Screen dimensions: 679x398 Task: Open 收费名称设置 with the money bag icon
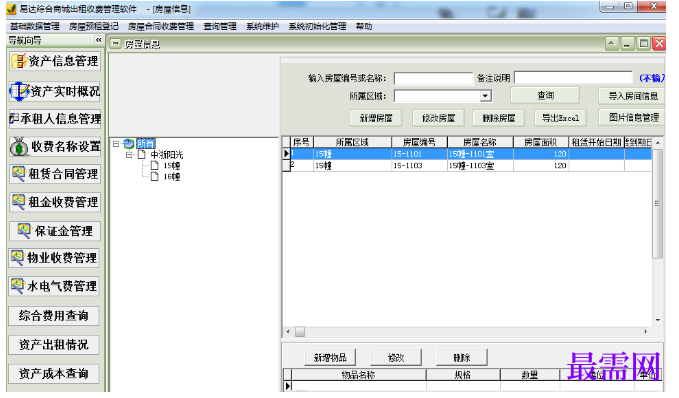55,147
